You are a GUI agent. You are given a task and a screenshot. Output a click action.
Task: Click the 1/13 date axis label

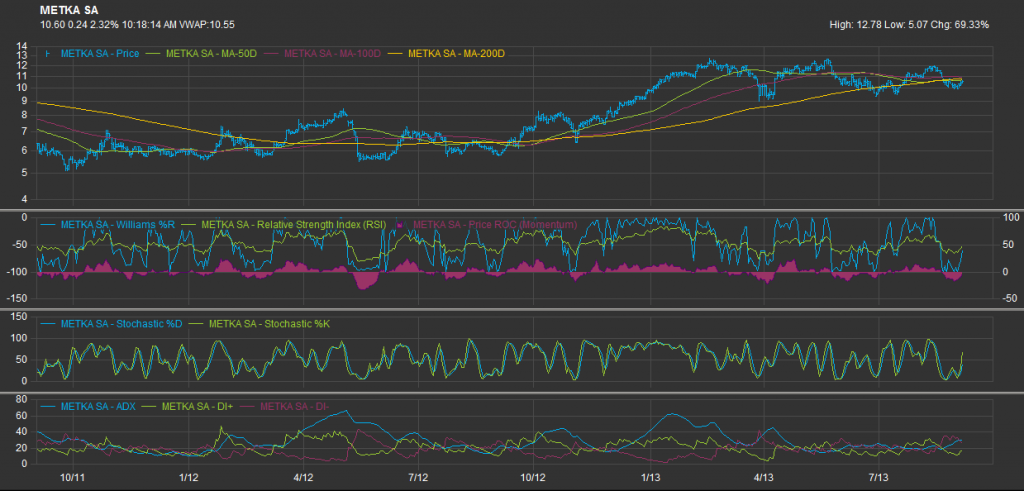pyautogui.click(x=650, y=477)
